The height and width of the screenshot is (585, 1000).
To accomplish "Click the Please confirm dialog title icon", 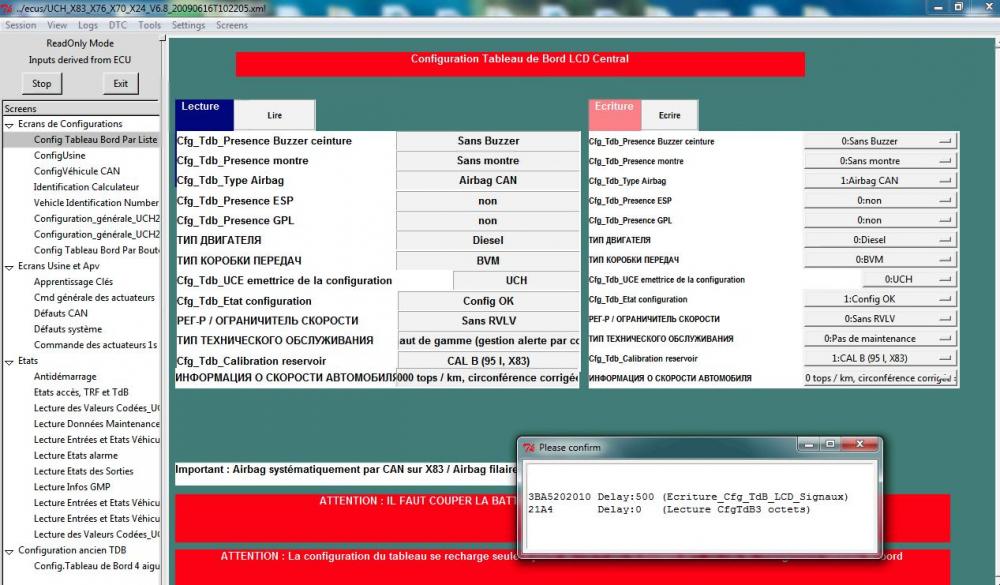I will tap(529, 448).
